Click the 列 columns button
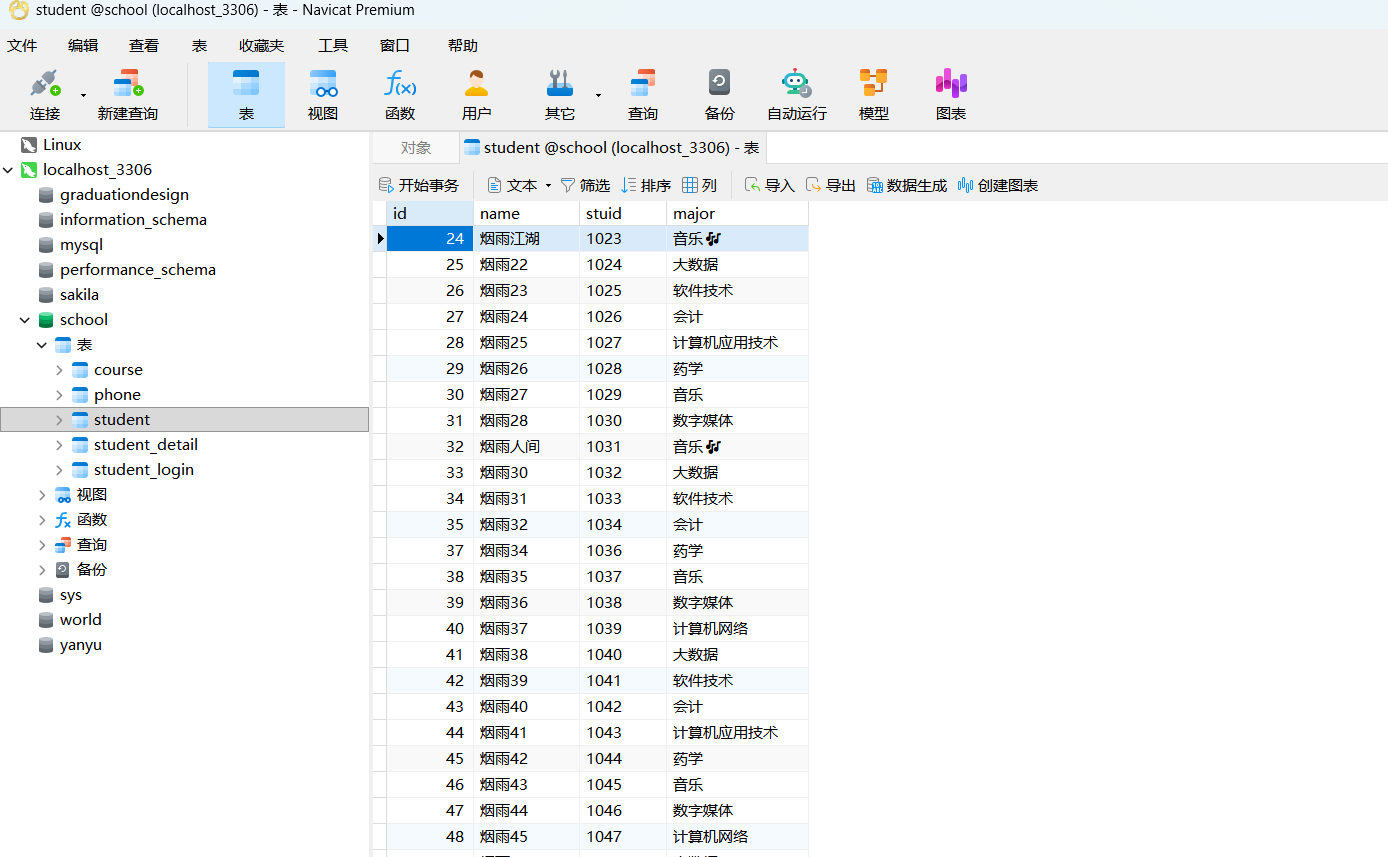 [700, 185]
